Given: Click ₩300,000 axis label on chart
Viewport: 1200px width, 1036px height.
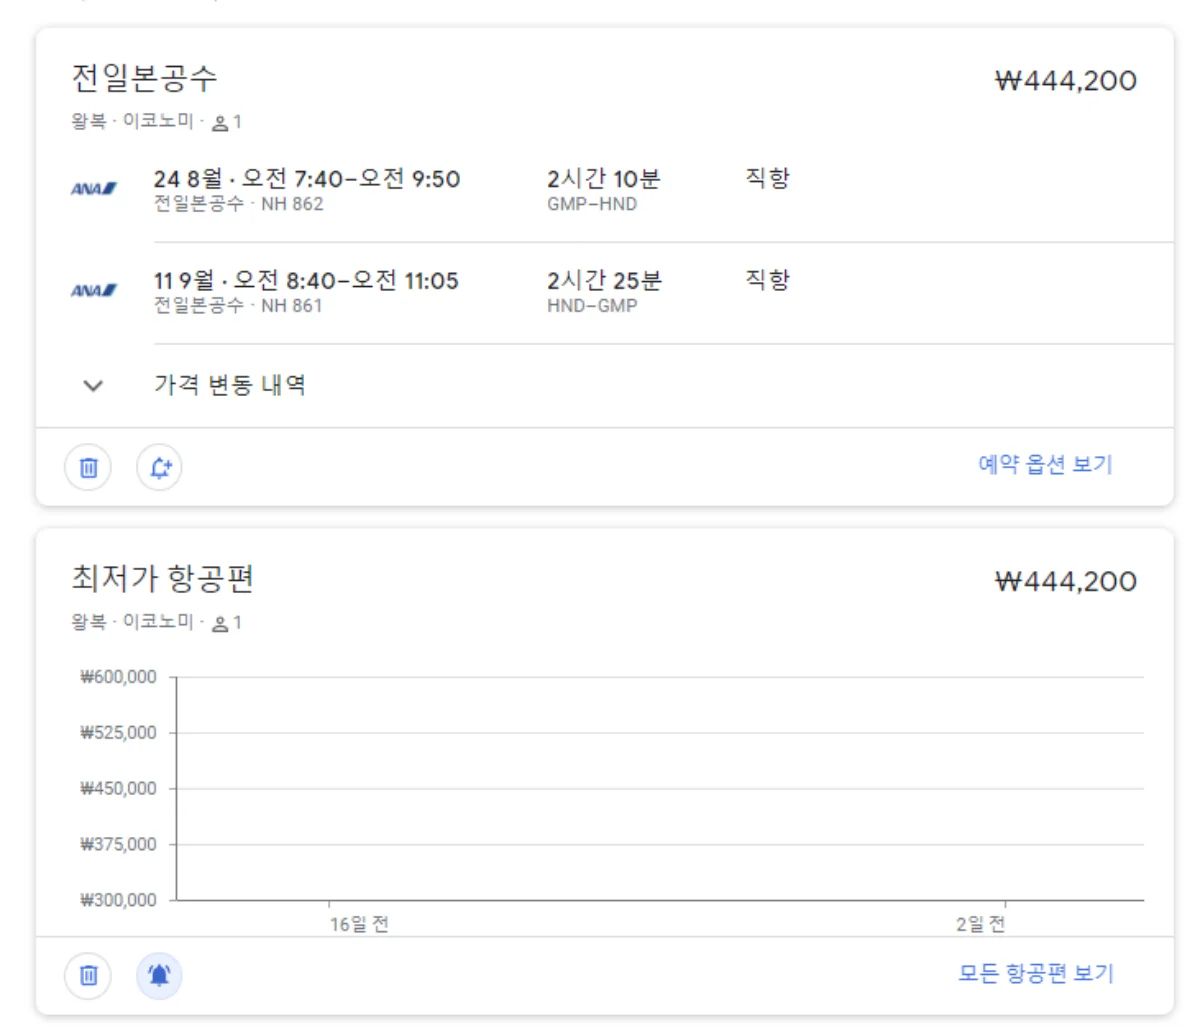Looking at the screenshot, I should (x=118, y=900).
